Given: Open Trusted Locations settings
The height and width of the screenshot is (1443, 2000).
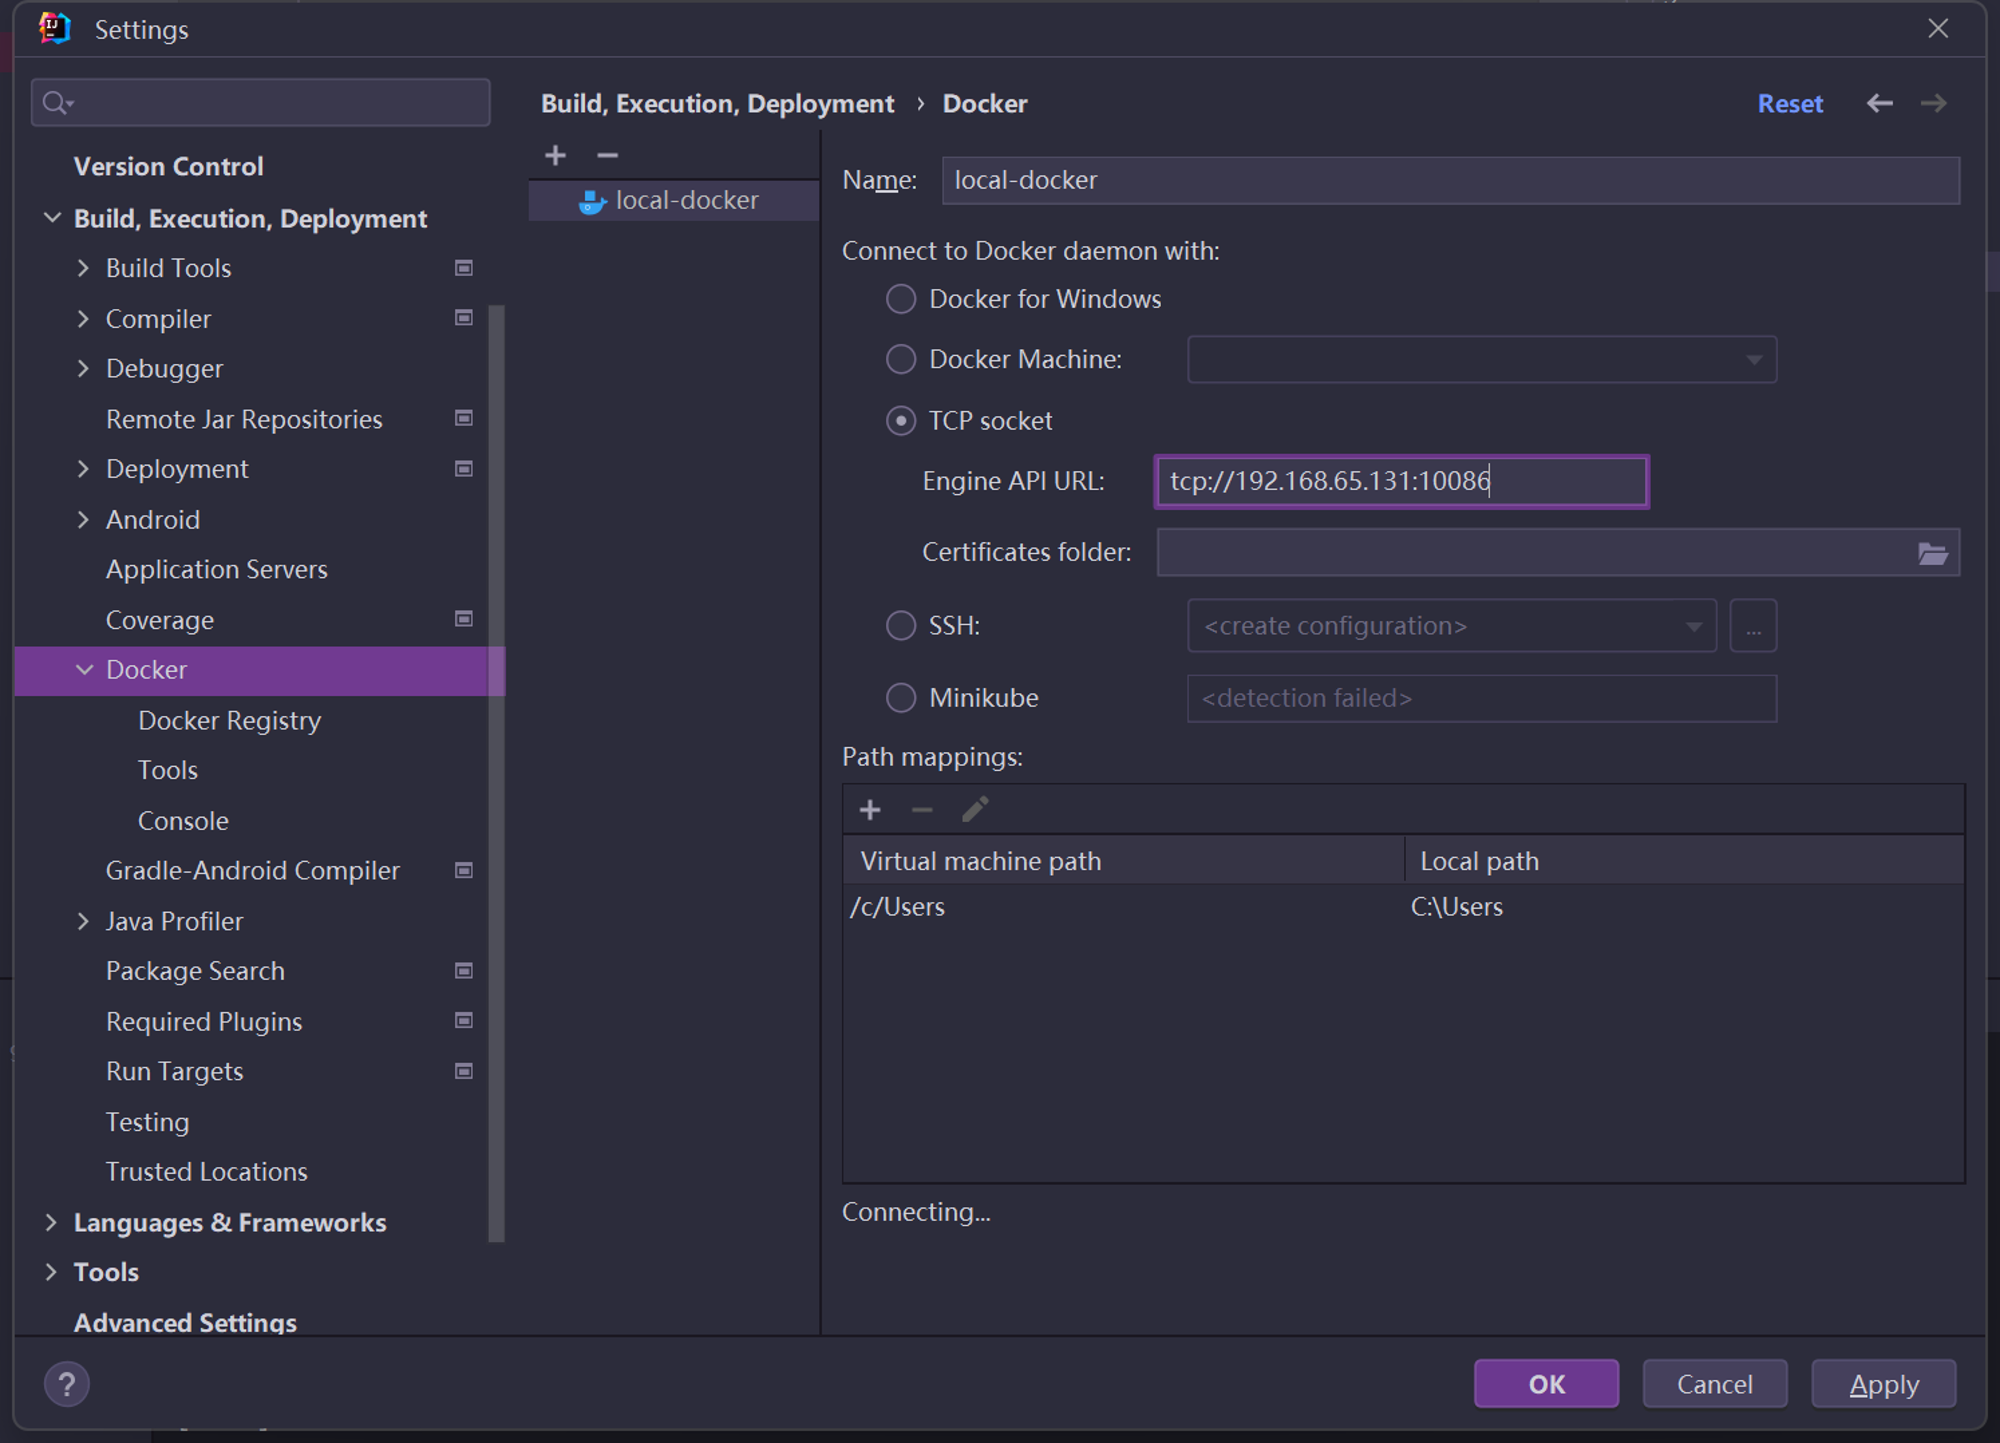Looking at the screenshot, I should pyautogui.click(x=207, y=1172).
